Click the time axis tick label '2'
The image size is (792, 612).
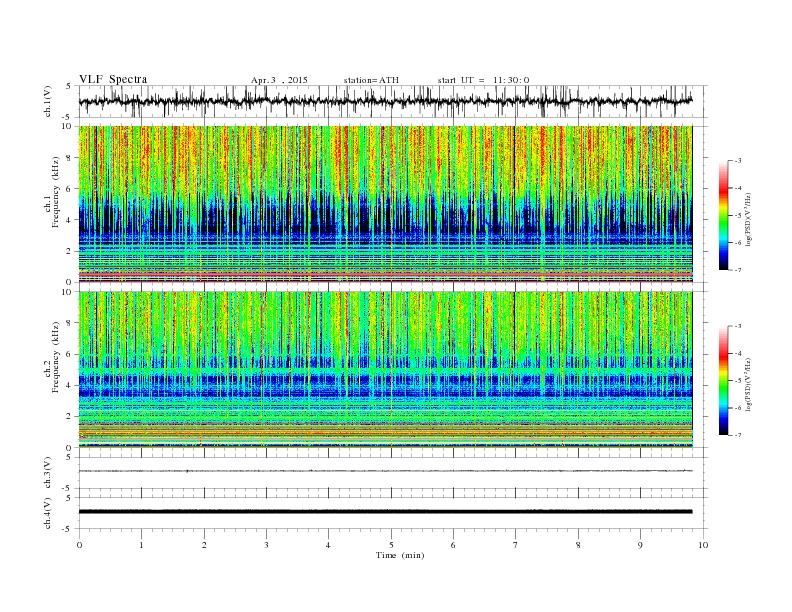[204, 545]
